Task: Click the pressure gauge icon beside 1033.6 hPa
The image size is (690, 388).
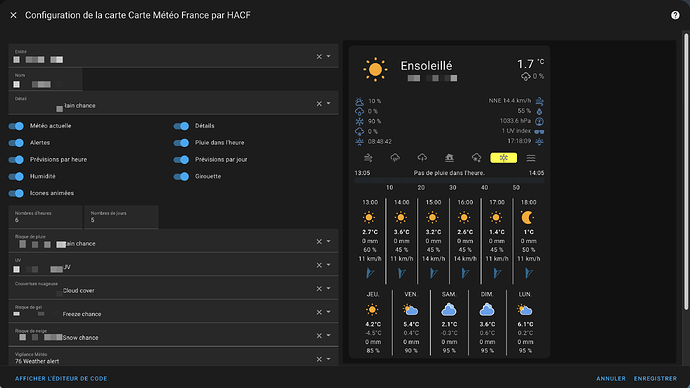Action: [539, 121]
